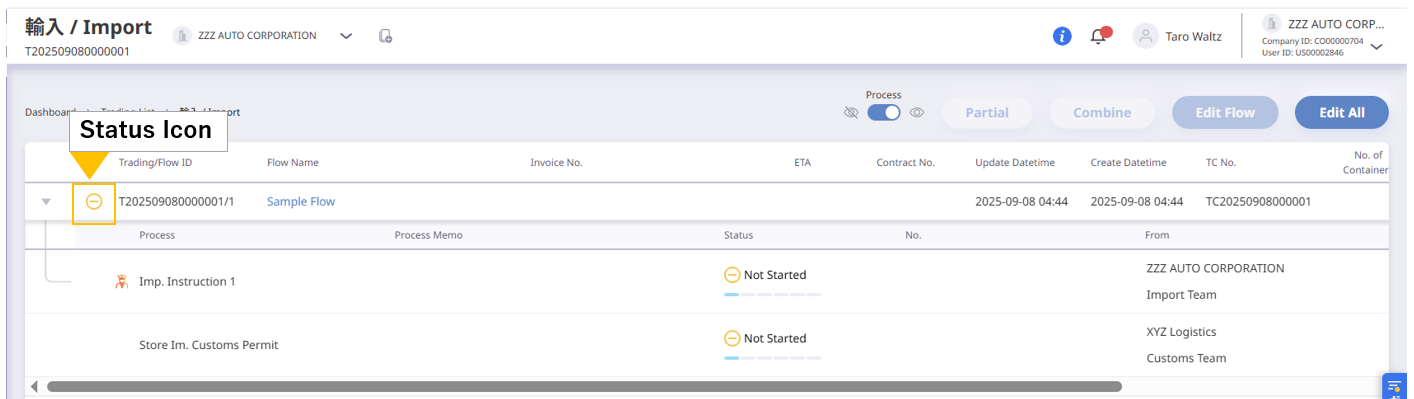Click the add document icon beside company name
The width and height of the screenshot is (1414, 399).
[385, 36]
